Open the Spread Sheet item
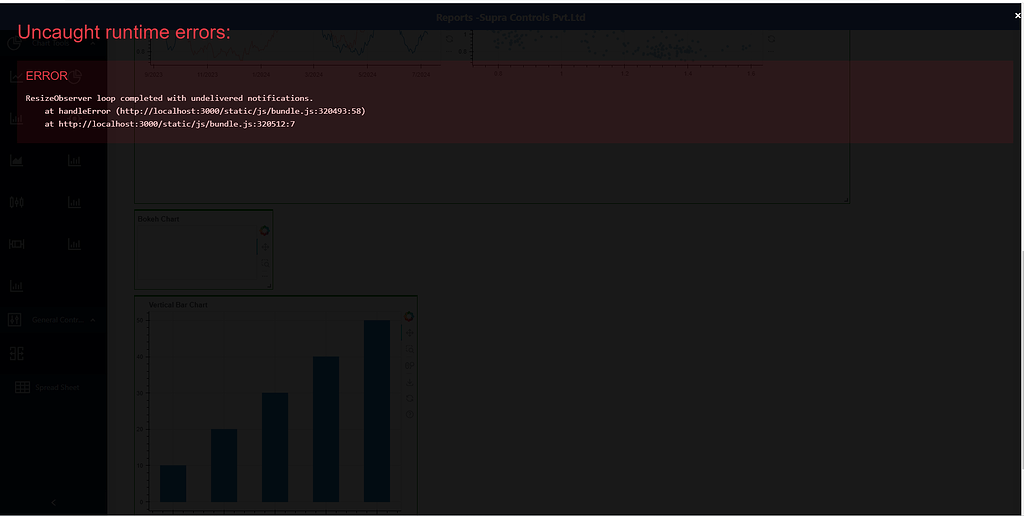Viewport: 1024px width, 516px height. (x=56, y=387)
